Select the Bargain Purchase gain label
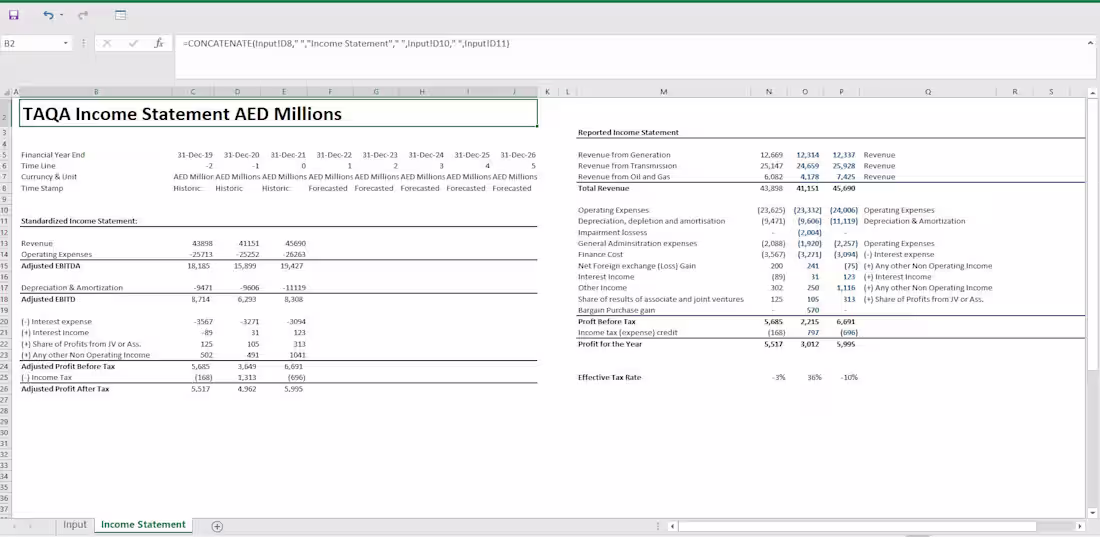The image size is (1100, 537). [x=615, y=310]
